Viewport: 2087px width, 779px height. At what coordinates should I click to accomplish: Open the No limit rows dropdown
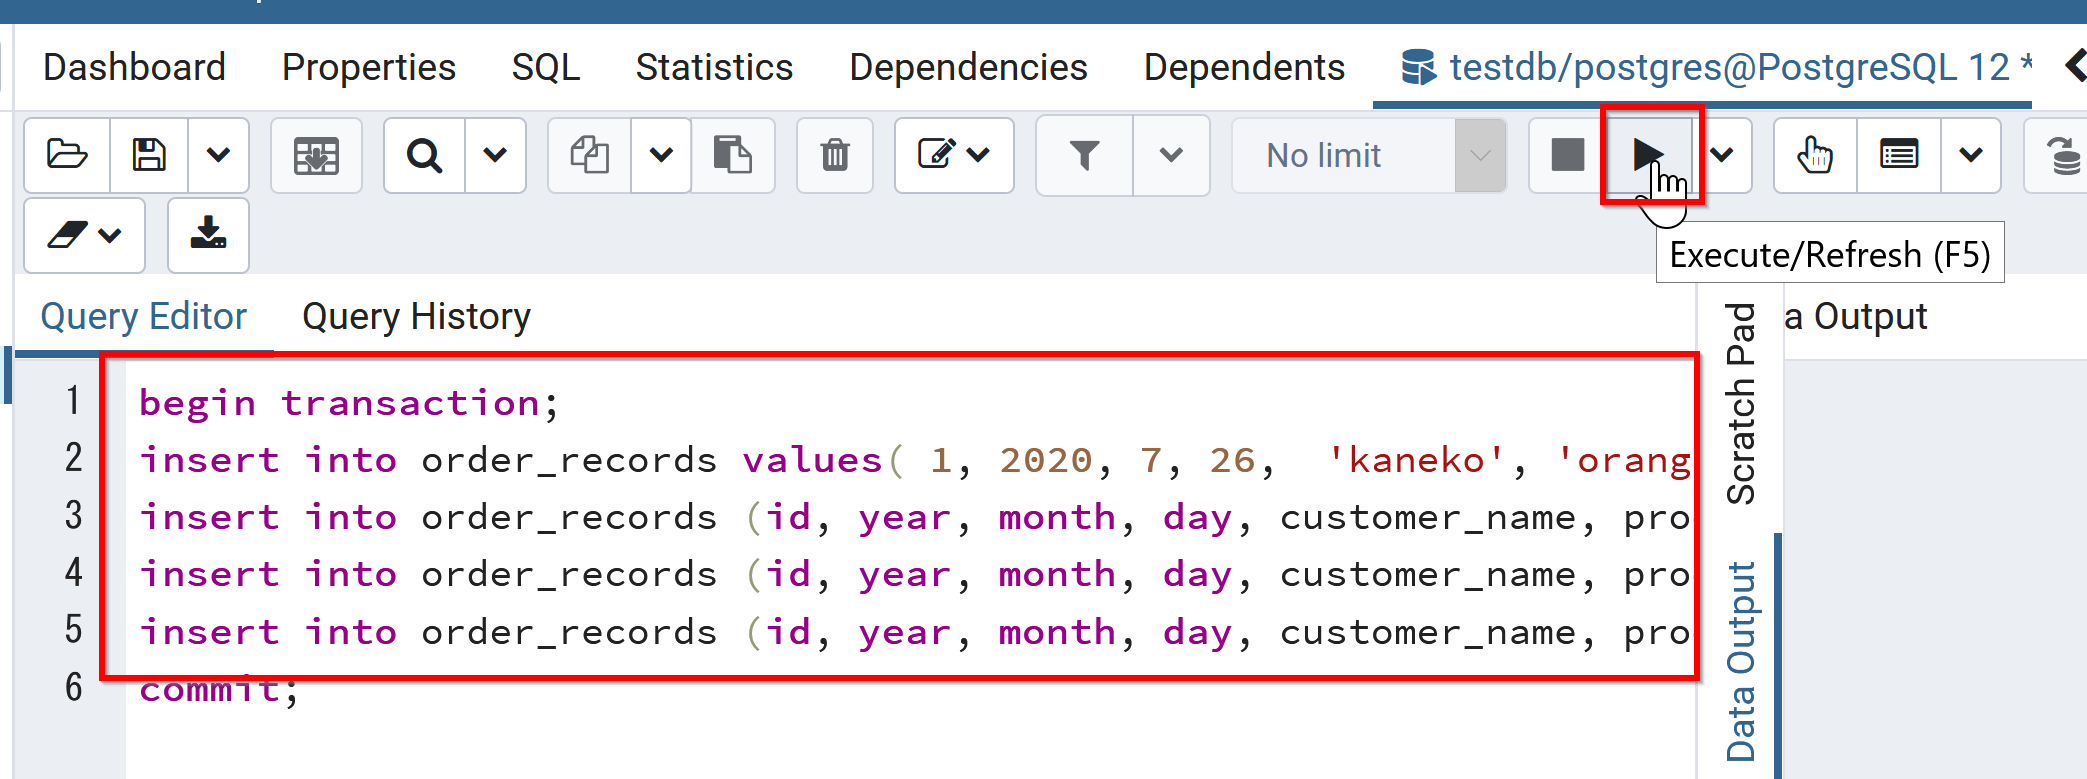(1368, 155)
